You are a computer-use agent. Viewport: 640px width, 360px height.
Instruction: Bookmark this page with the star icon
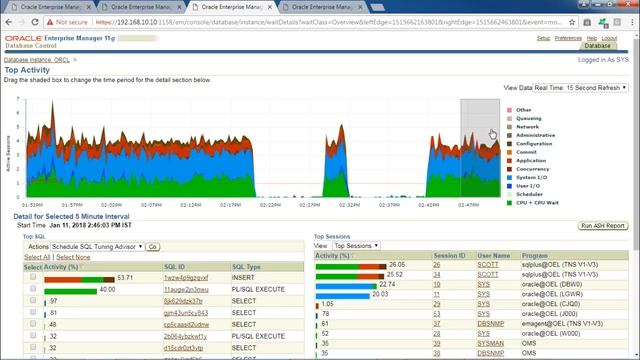click(572, 22)
